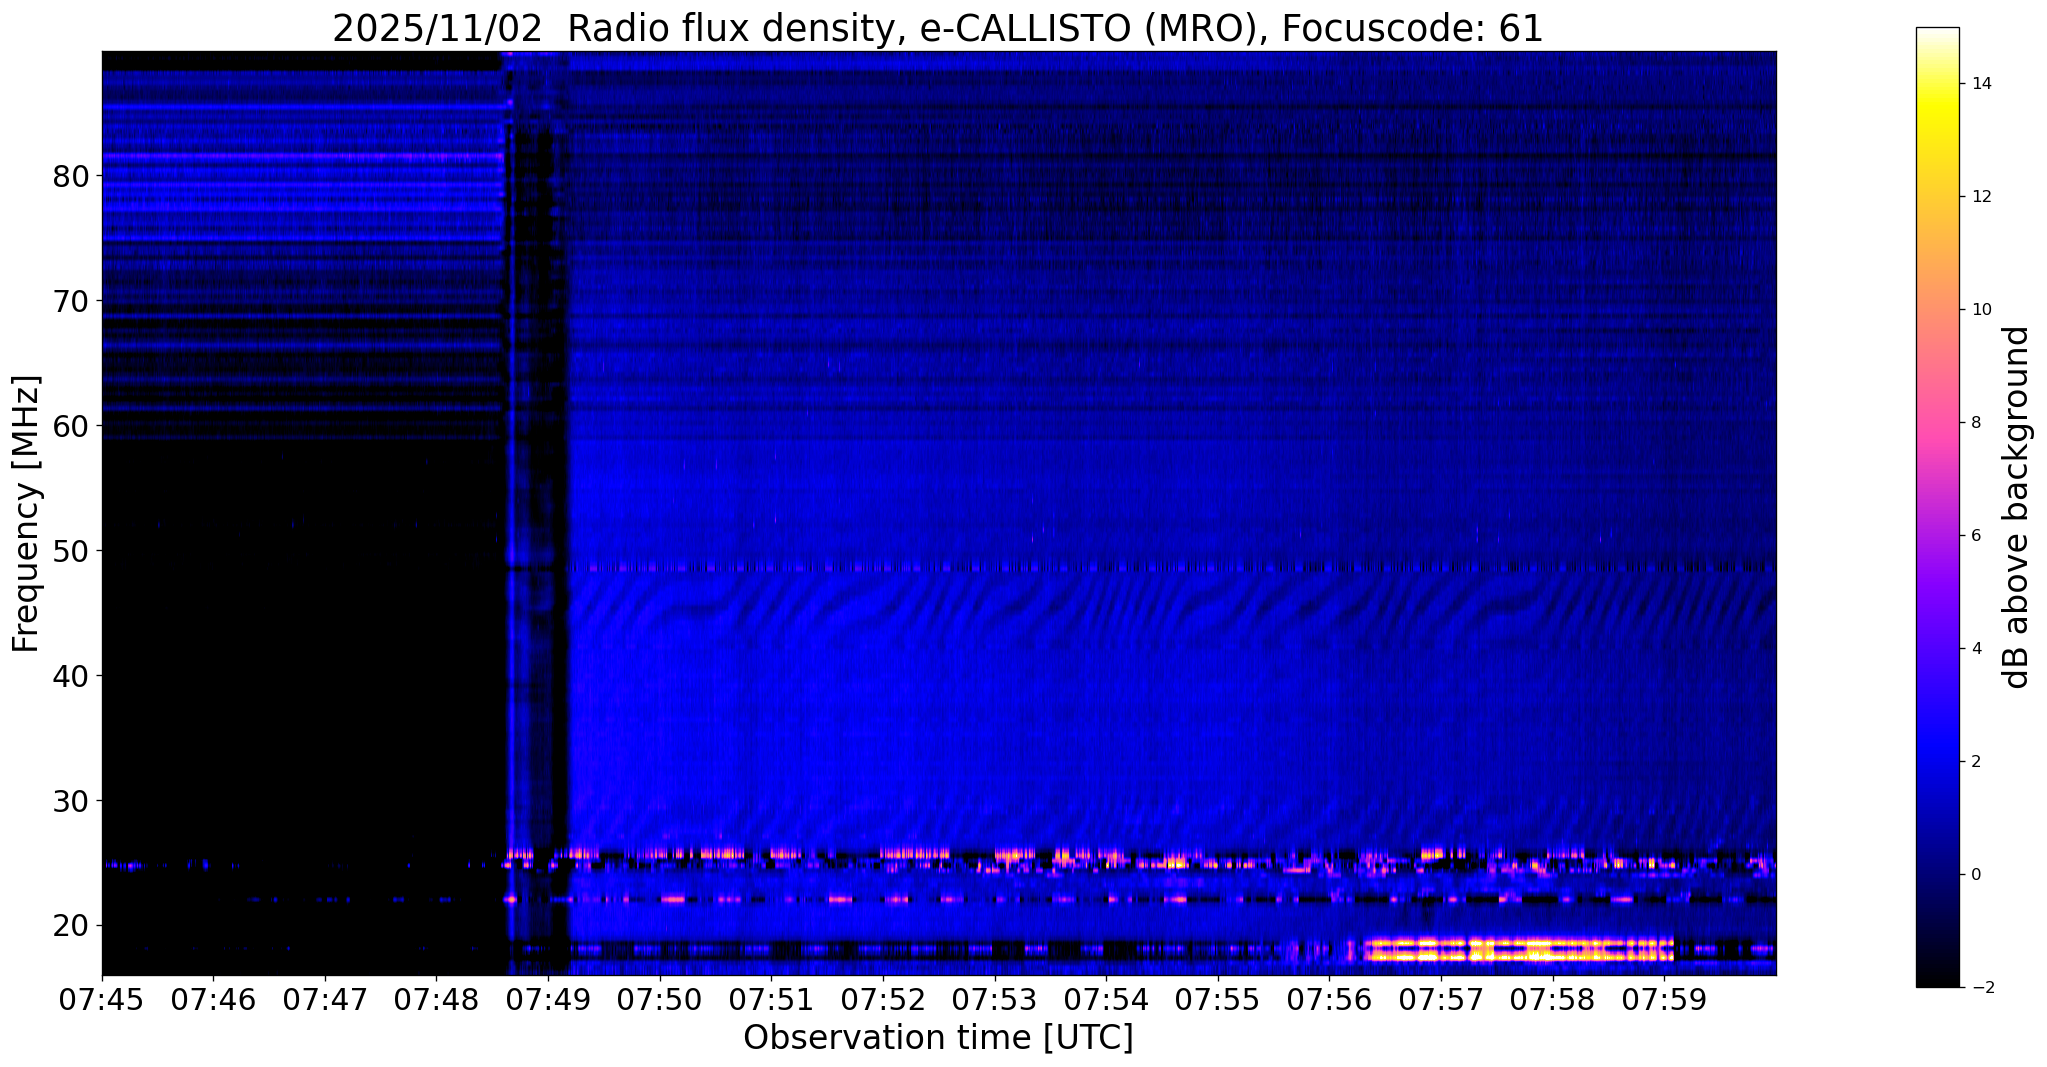Click the 07:58 time tick label
Viewport: 2047px width, 1067px height.
click(1553, 999)
